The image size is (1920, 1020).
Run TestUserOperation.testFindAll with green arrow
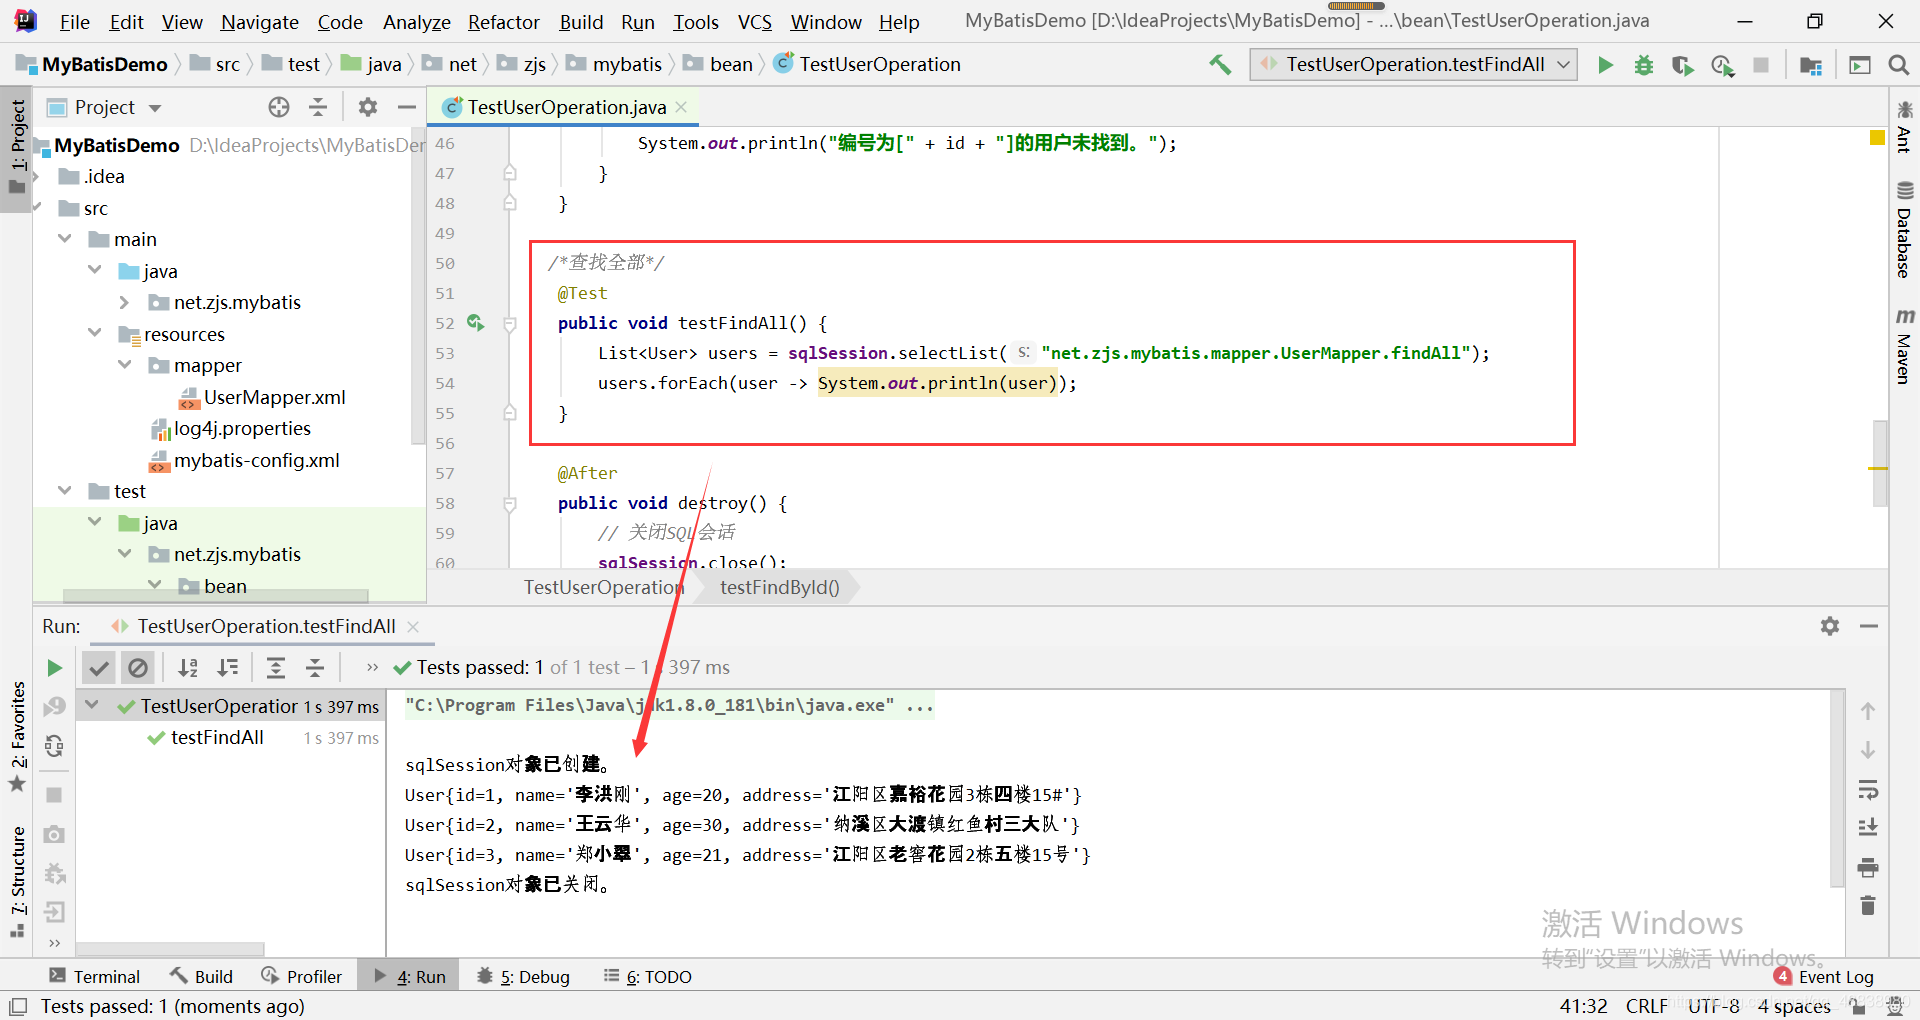[x=1606, y=65]
